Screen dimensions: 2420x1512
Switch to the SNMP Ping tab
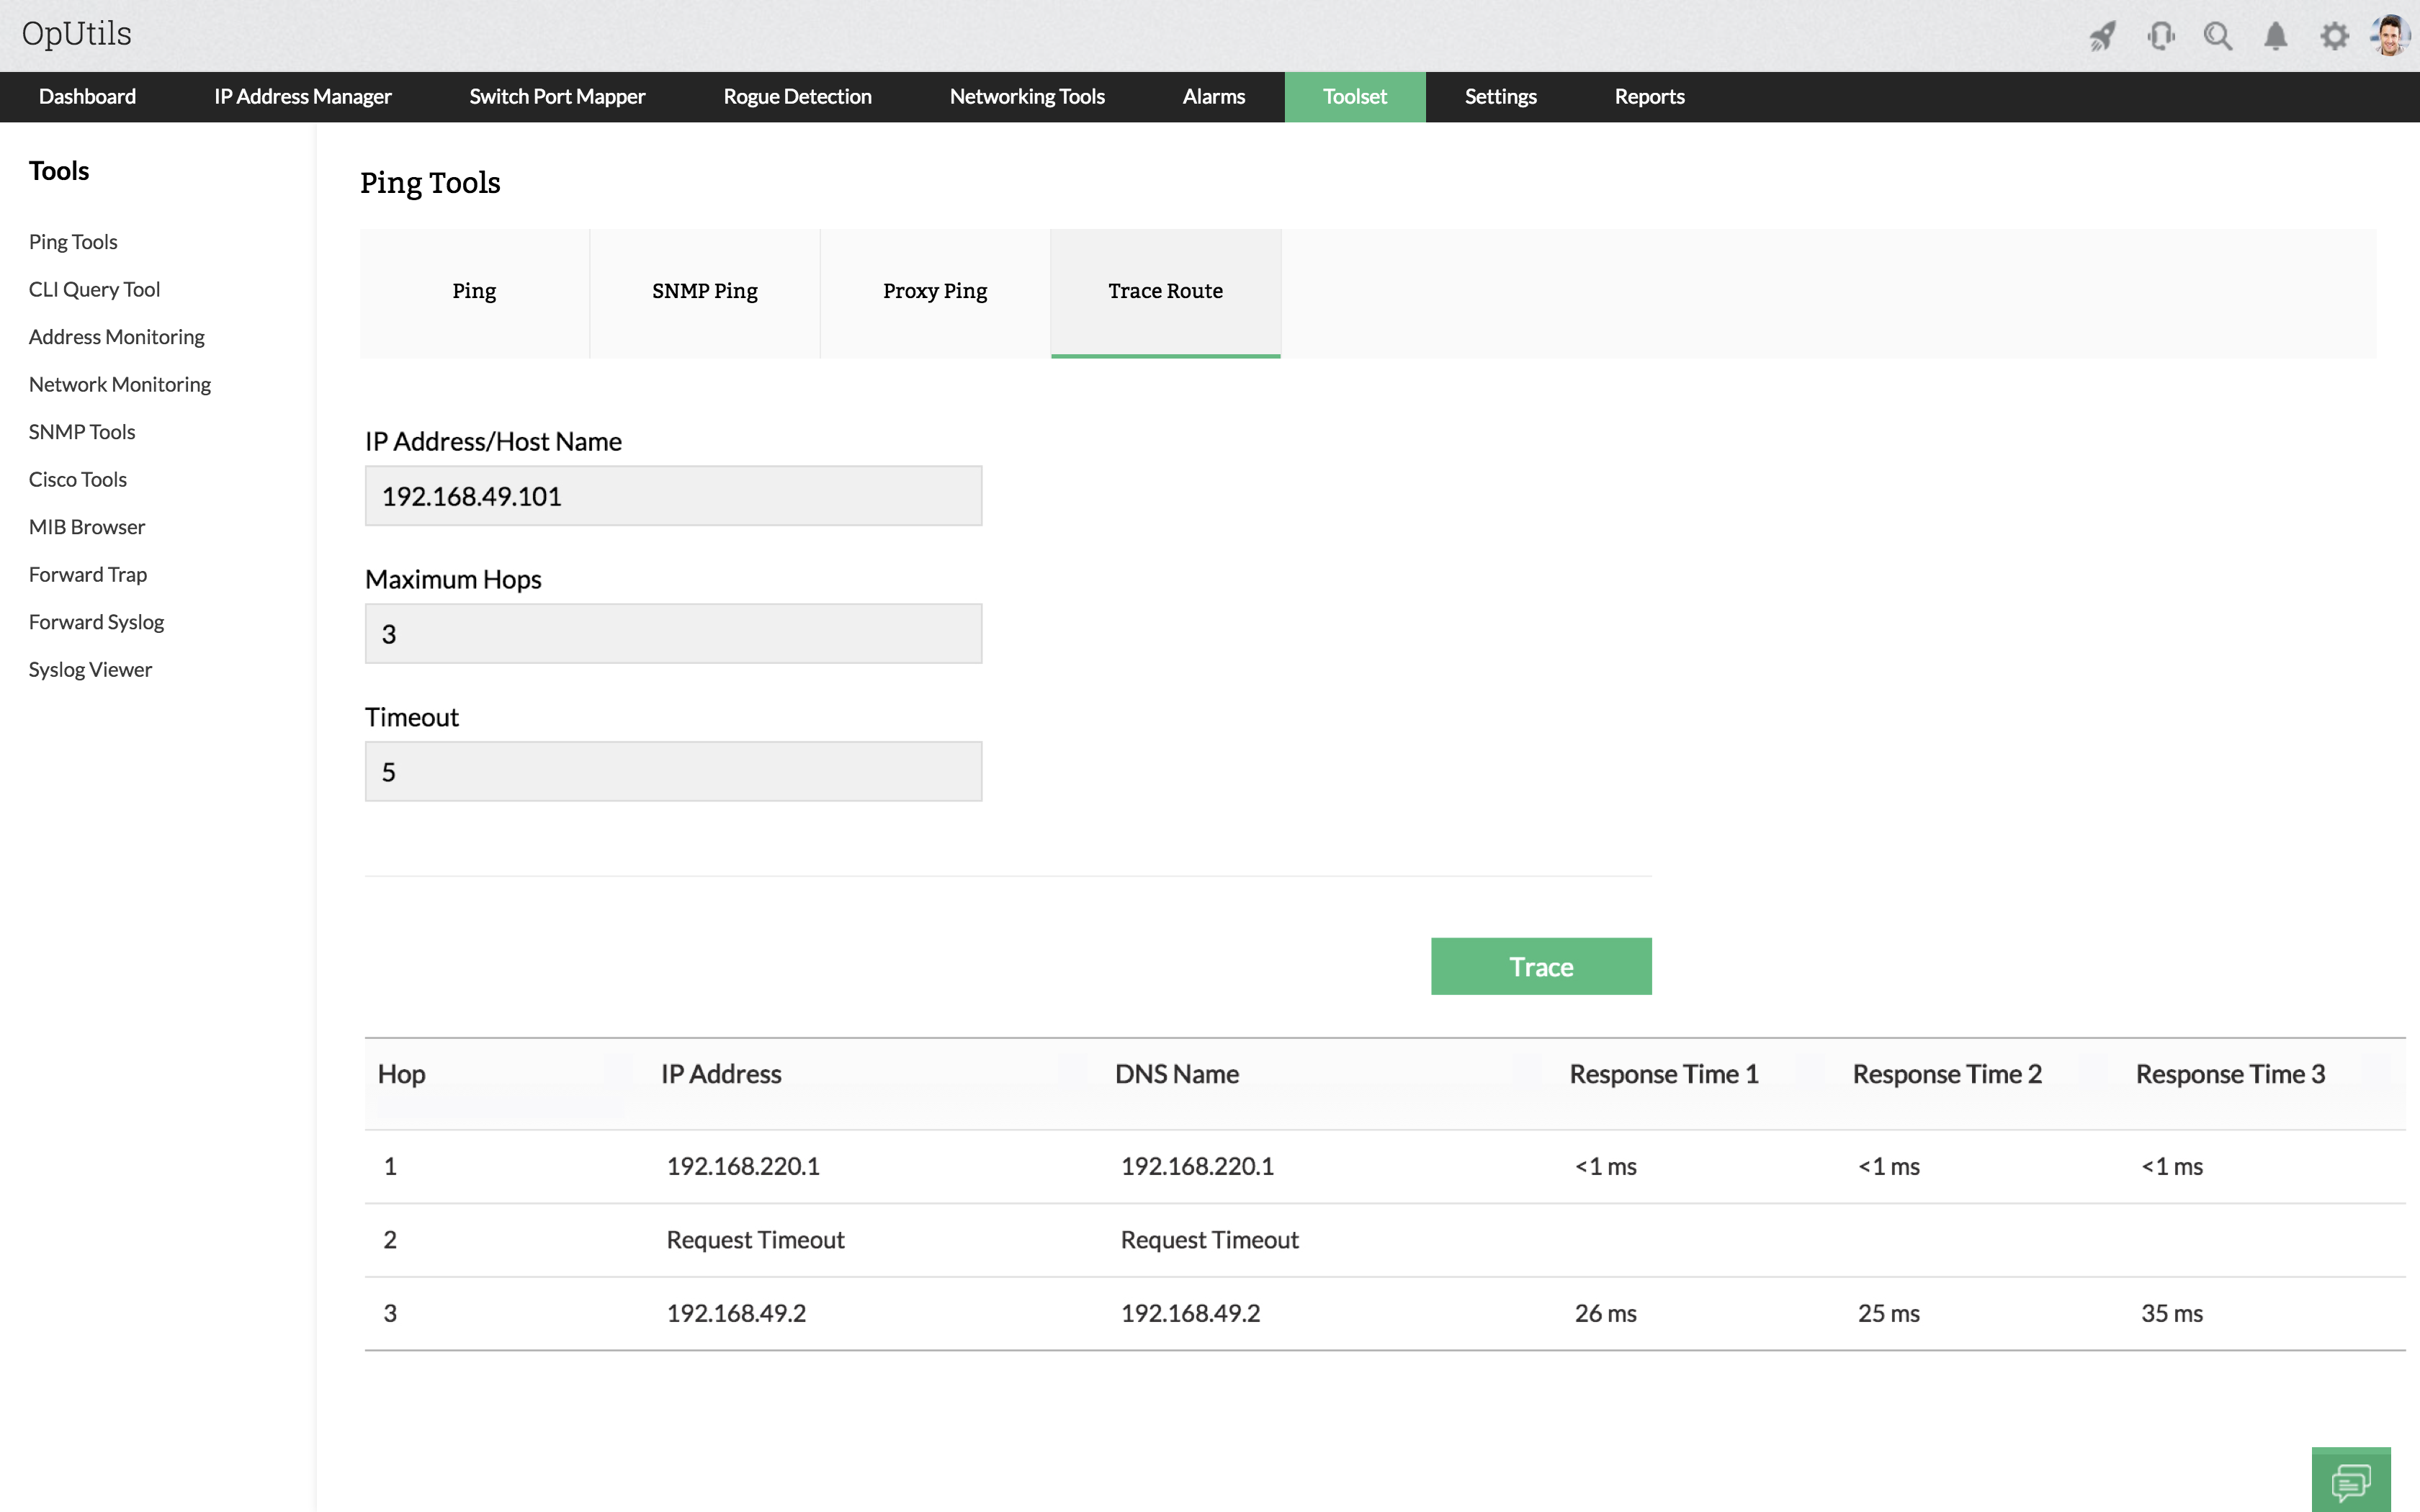coord(704,291)
